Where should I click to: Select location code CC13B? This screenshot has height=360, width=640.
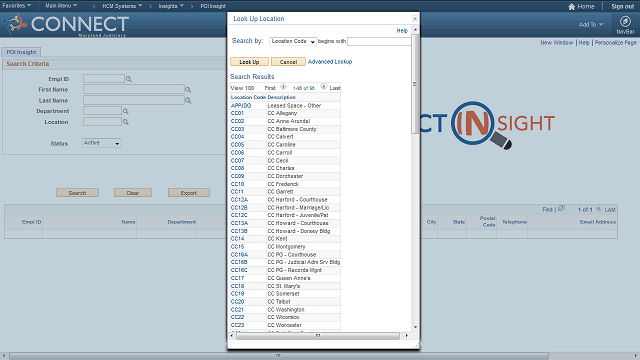tap(239, 231)
